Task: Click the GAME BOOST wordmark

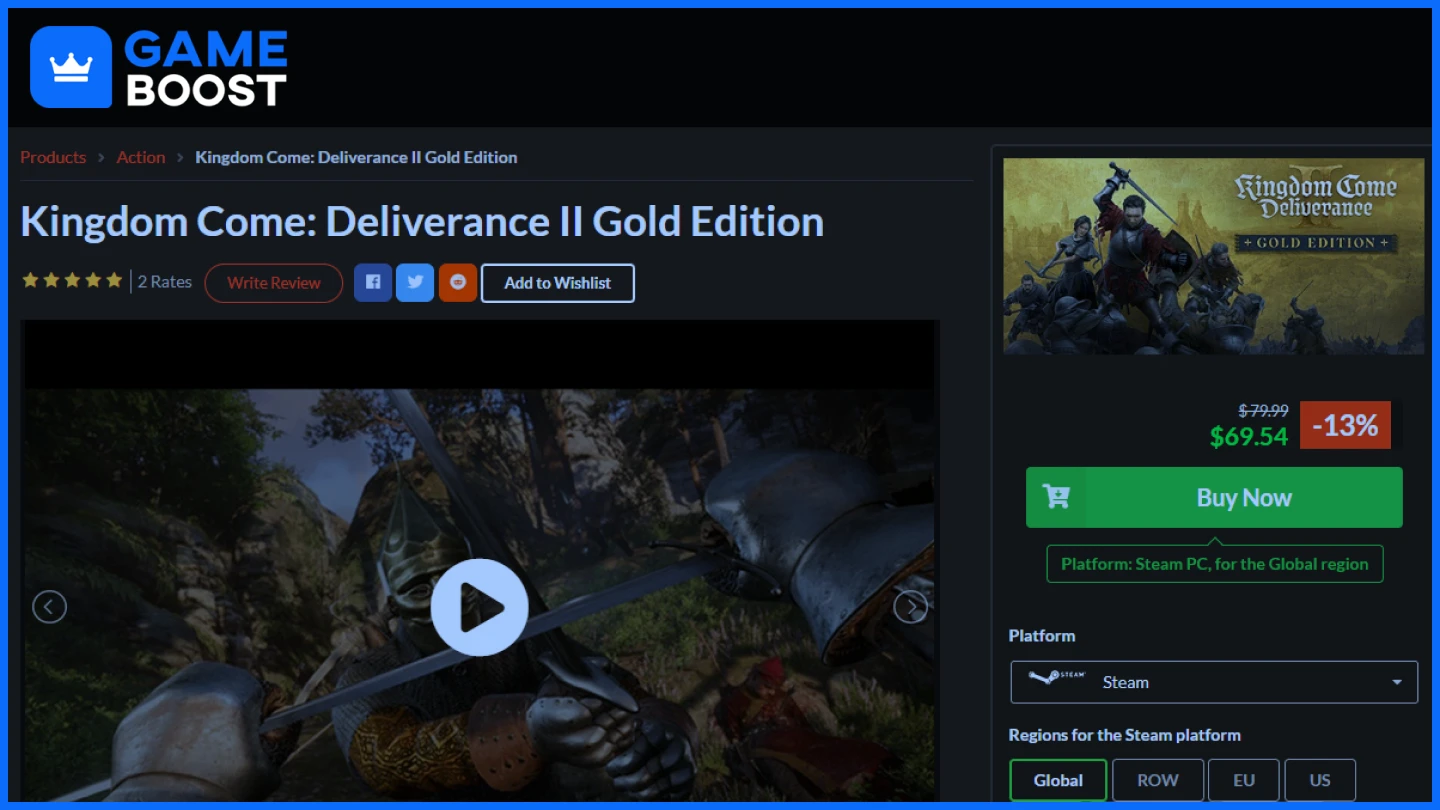Action: coord(206,68)
